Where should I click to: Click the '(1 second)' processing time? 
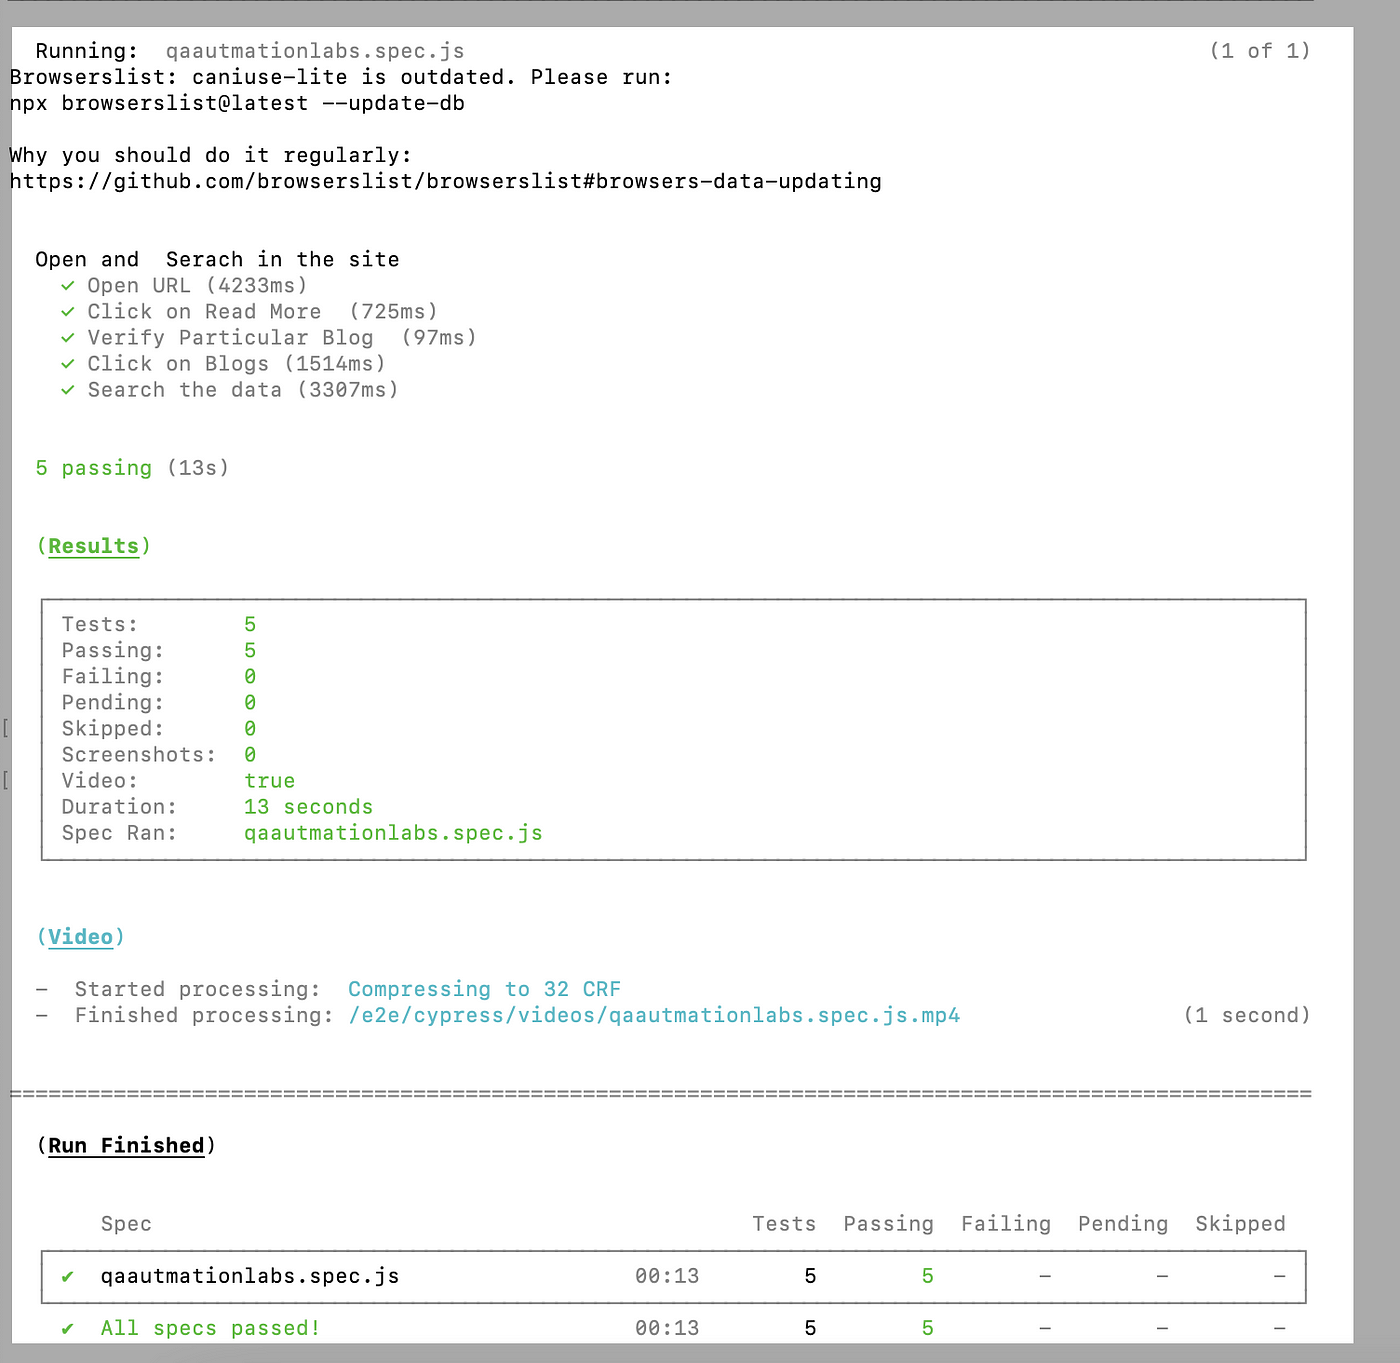[x=1247, y=1015]
